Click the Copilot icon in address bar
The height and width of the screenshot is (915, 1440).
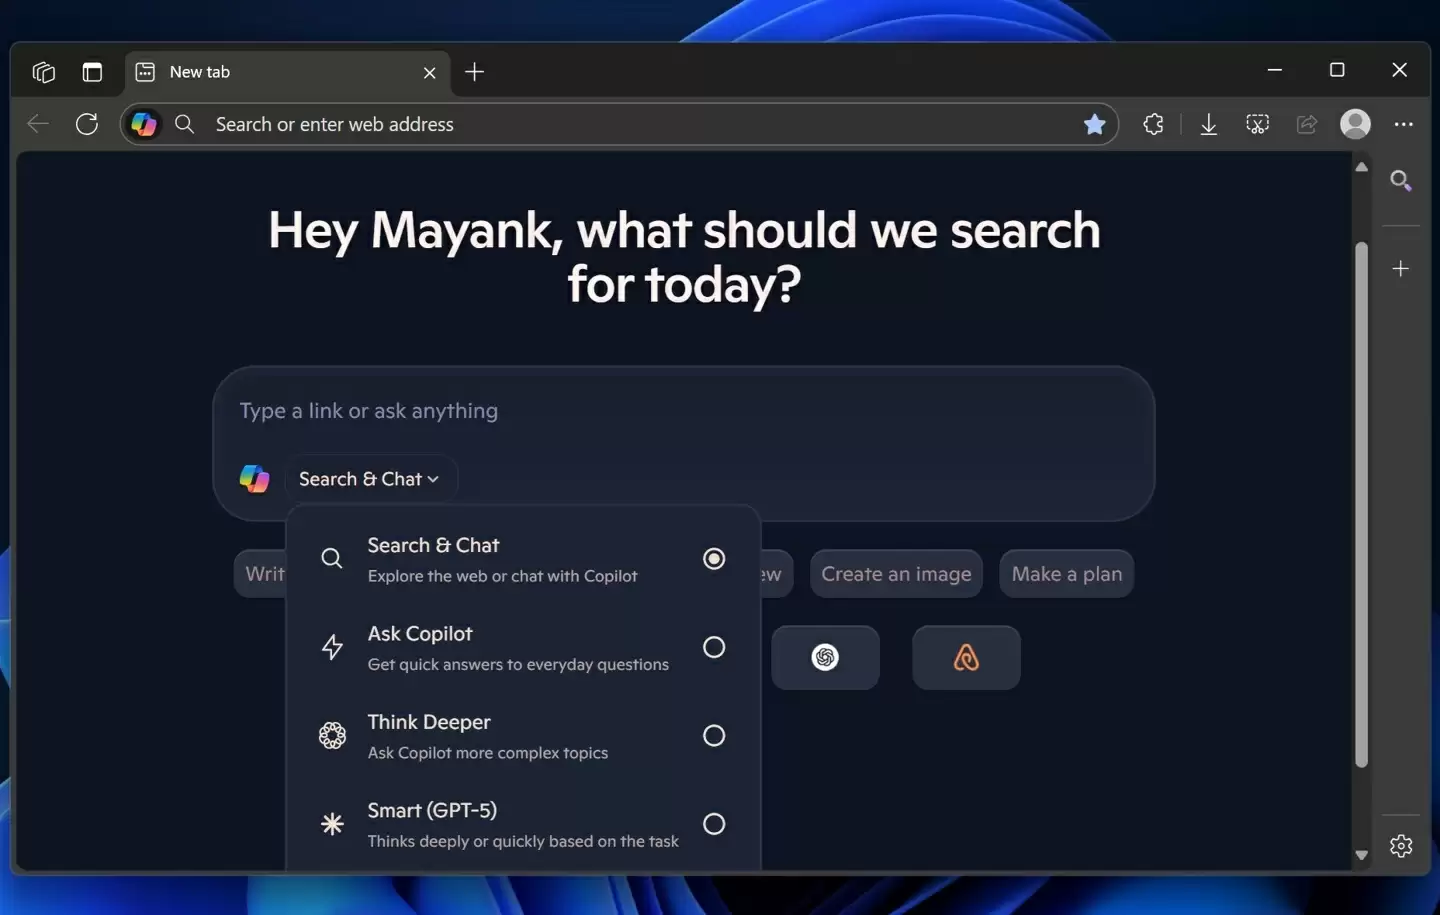click(x=144, y=124)
